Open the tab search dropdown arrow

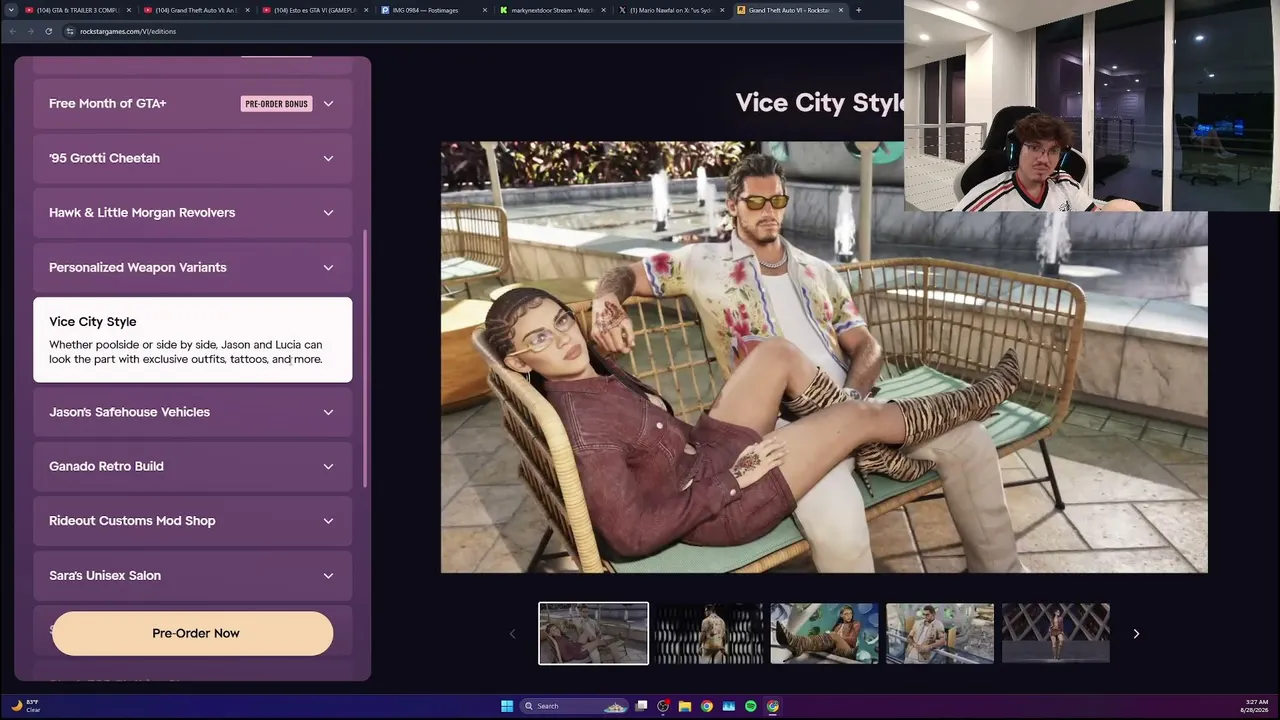pos(11,10)
